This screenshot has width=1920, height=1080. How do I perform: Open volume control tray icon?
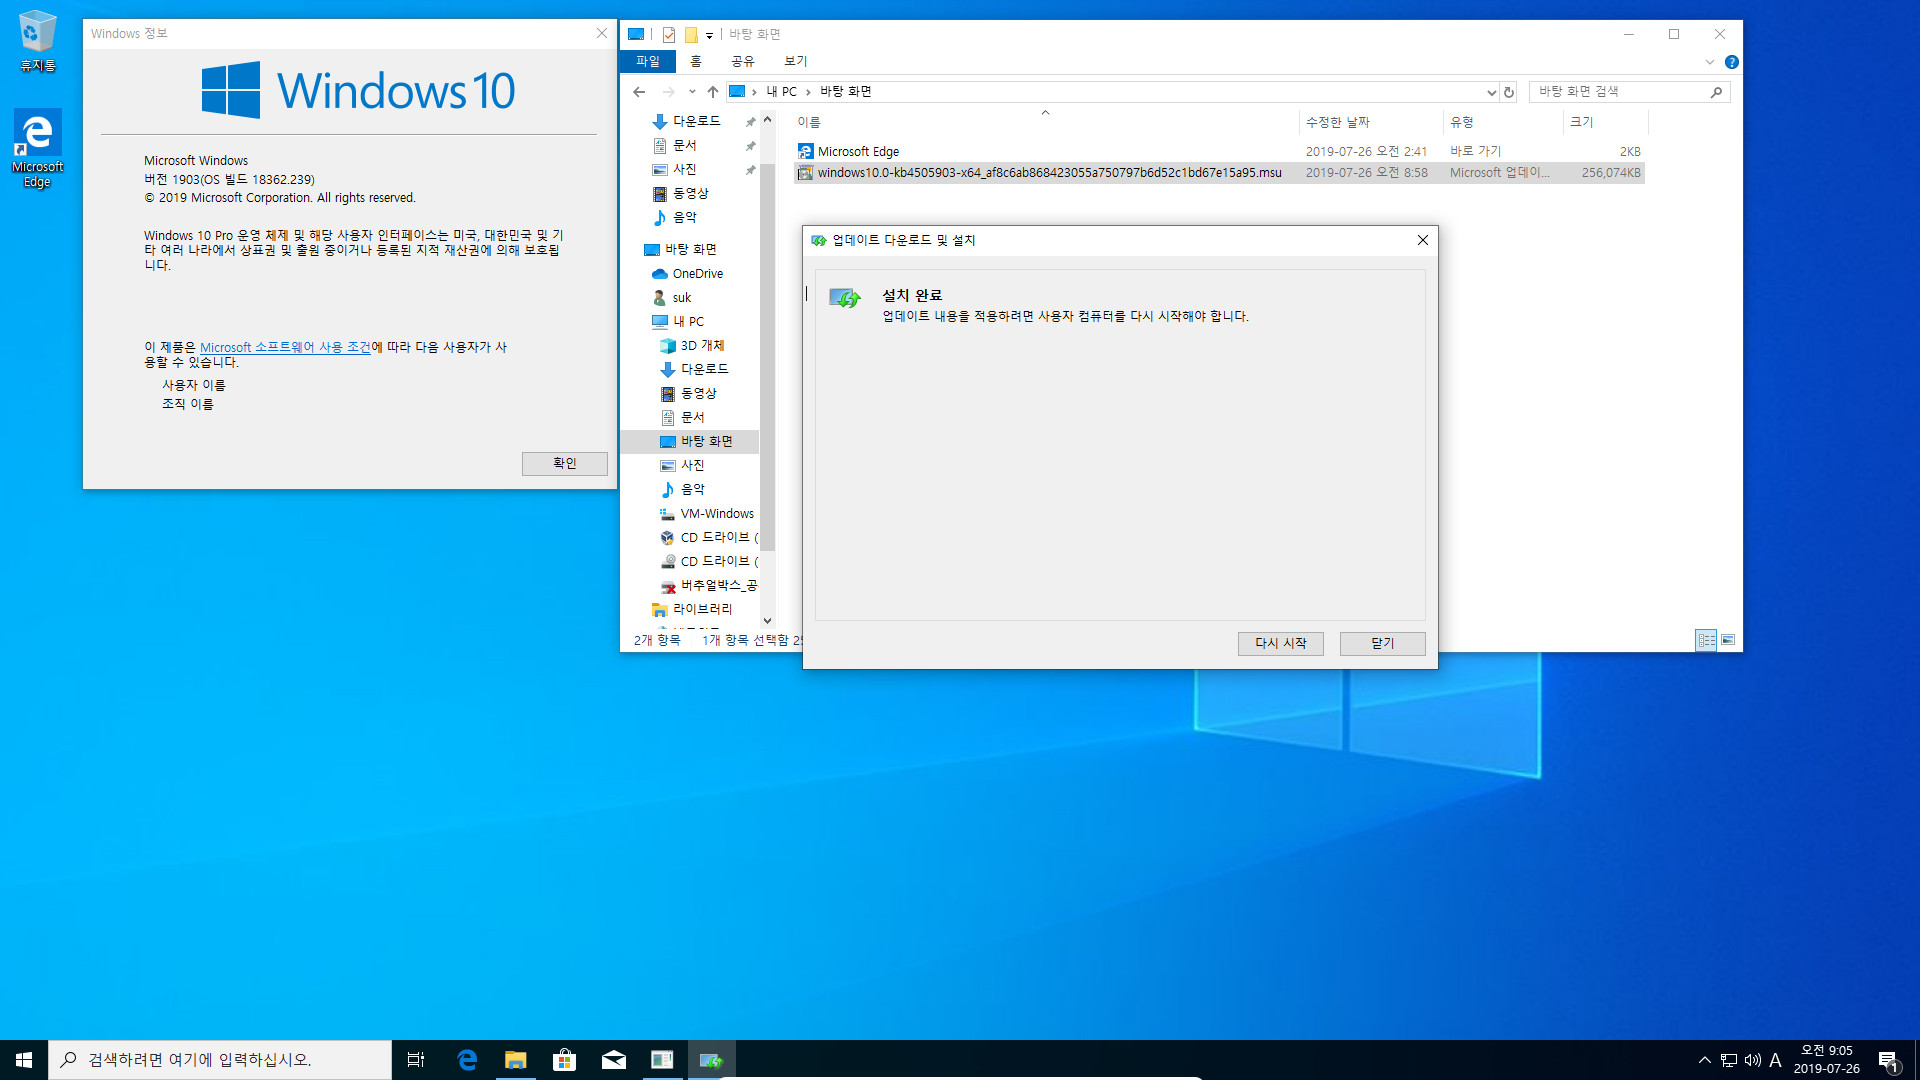(1752, 1060)
